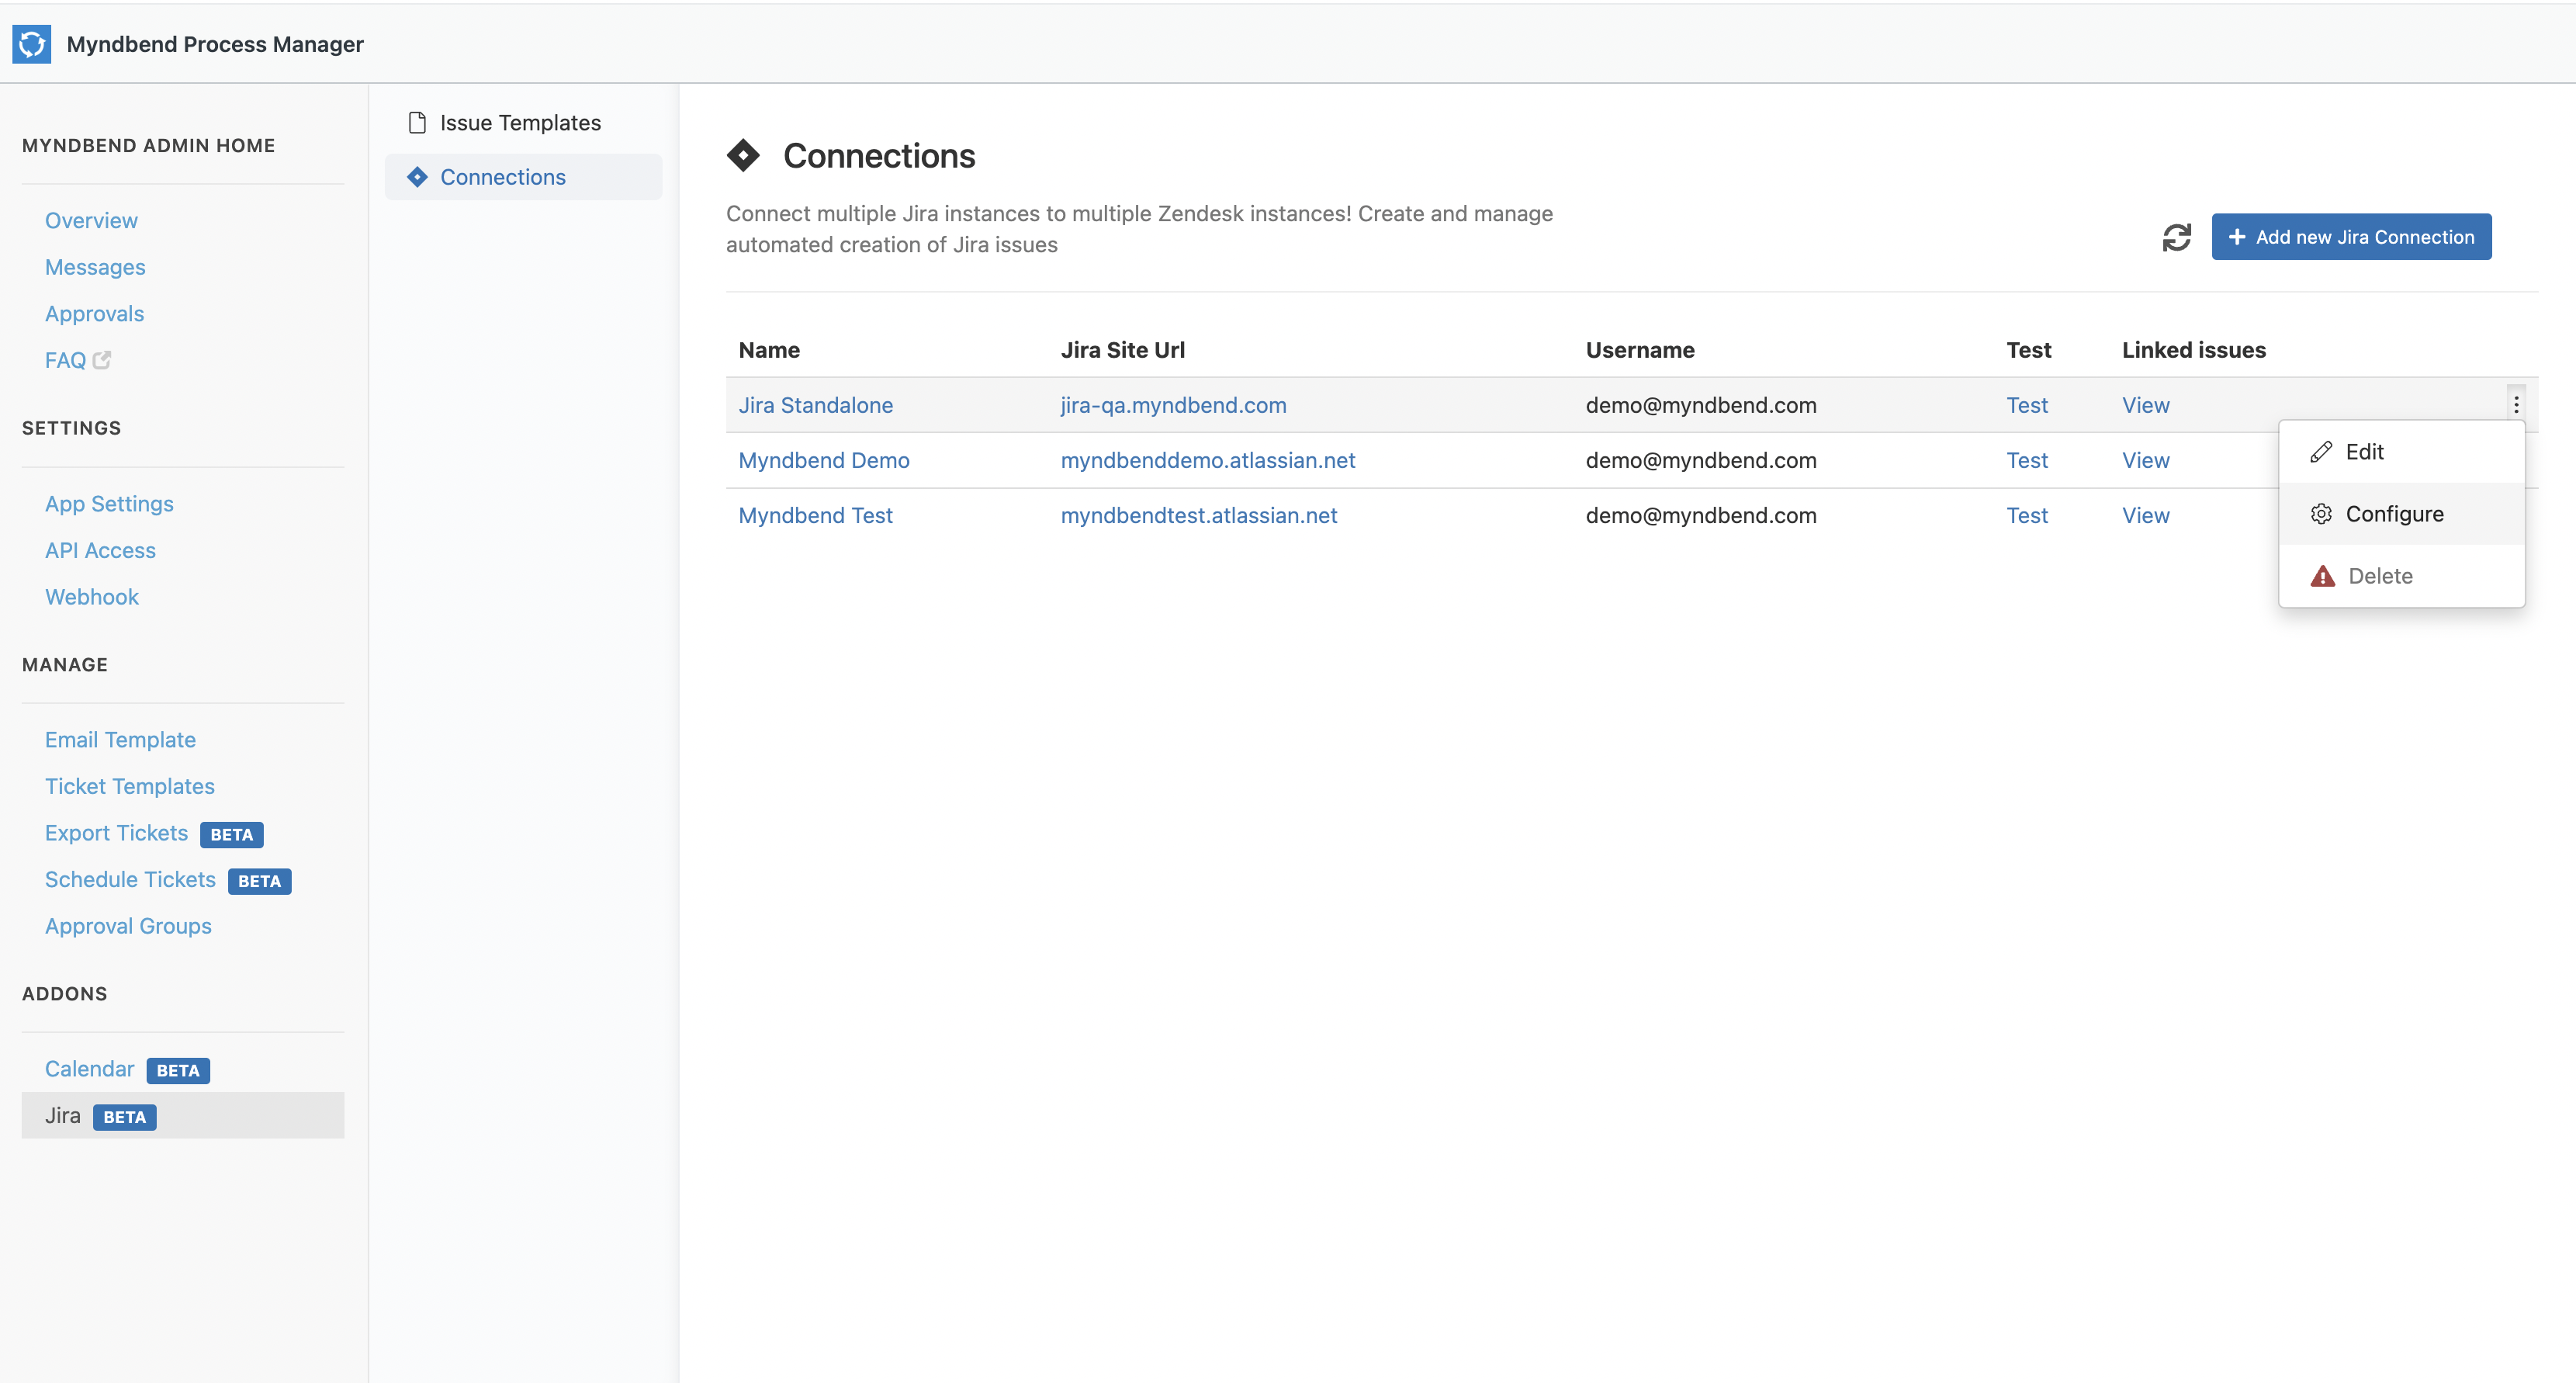The height and width of the screenshot is (1383, 2576).
Task: Switch to the Issue Templates tab
Action: 520,123
